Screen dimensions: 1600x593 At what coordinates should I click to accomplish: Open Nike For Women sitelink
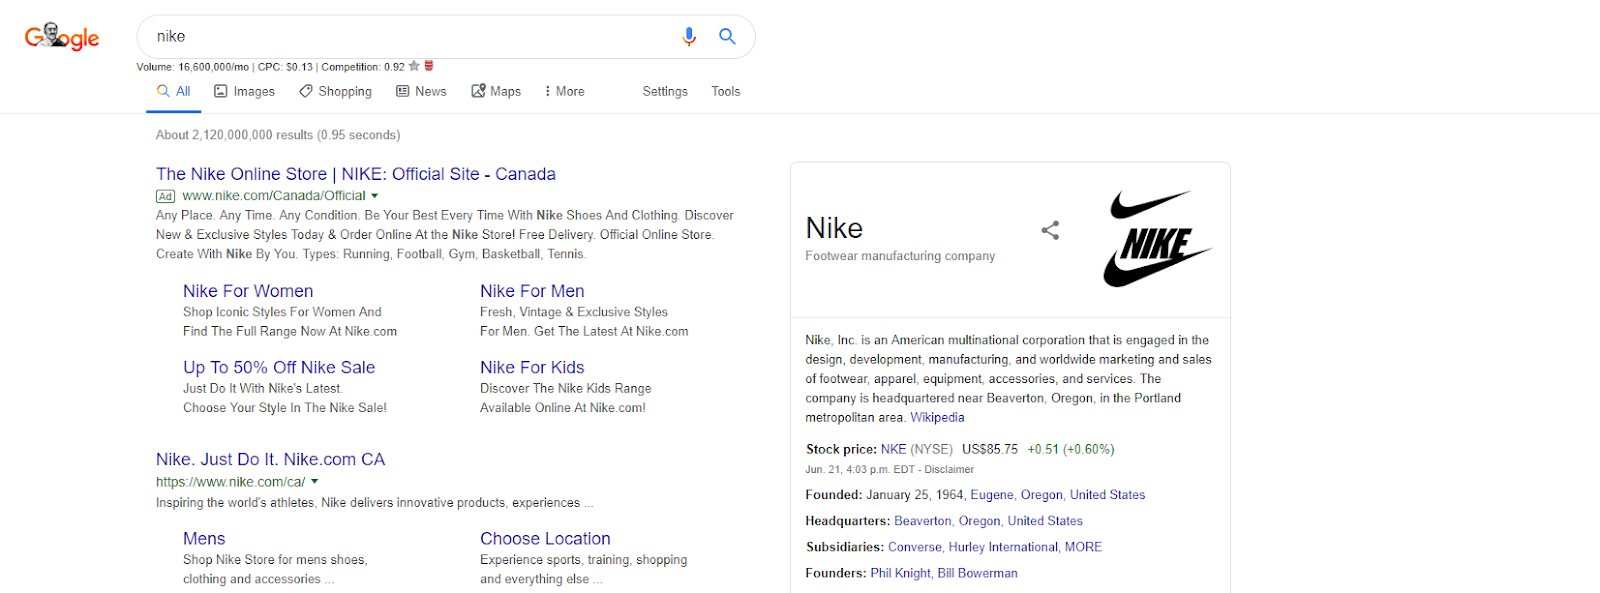[x=248, y=291]
